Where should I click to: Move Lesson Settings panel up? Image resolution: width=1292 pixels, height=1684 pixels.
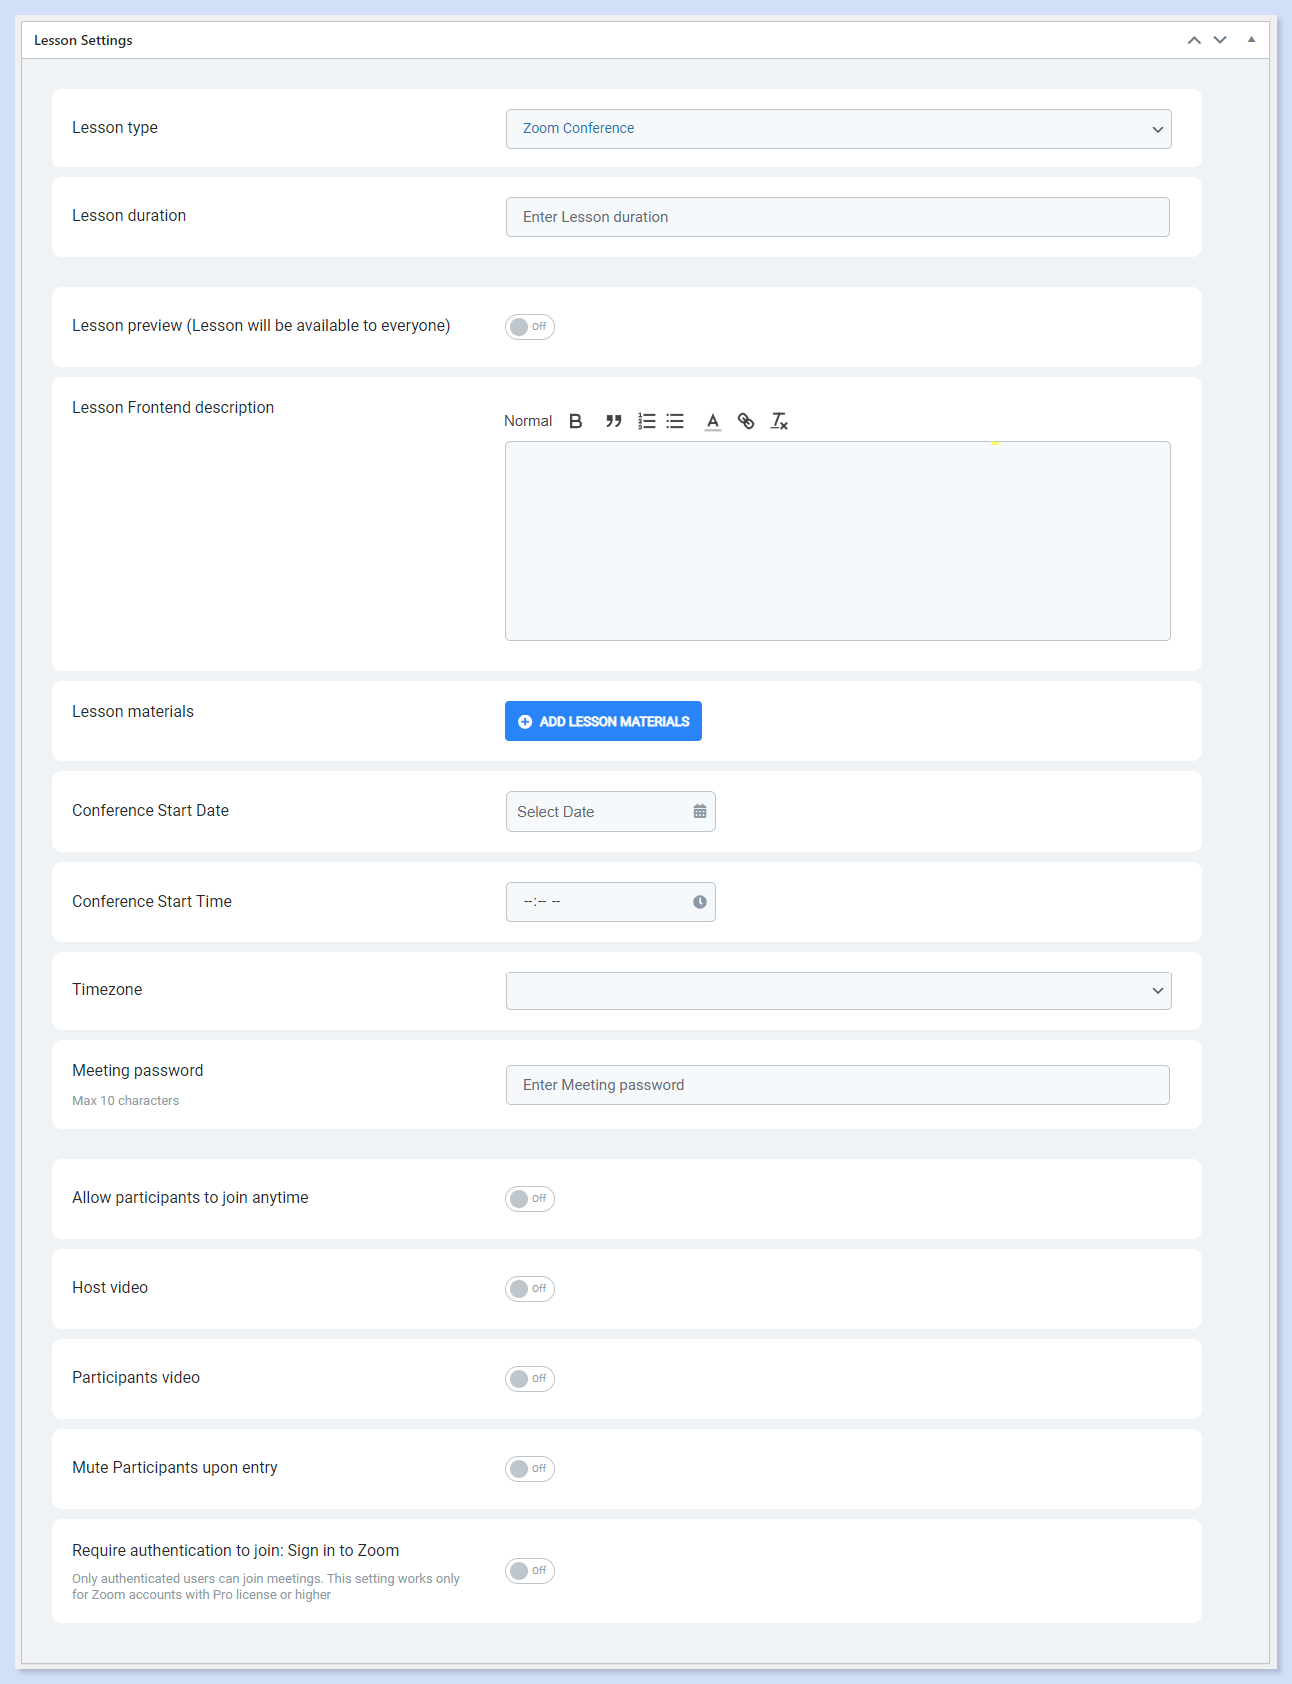1194,40
